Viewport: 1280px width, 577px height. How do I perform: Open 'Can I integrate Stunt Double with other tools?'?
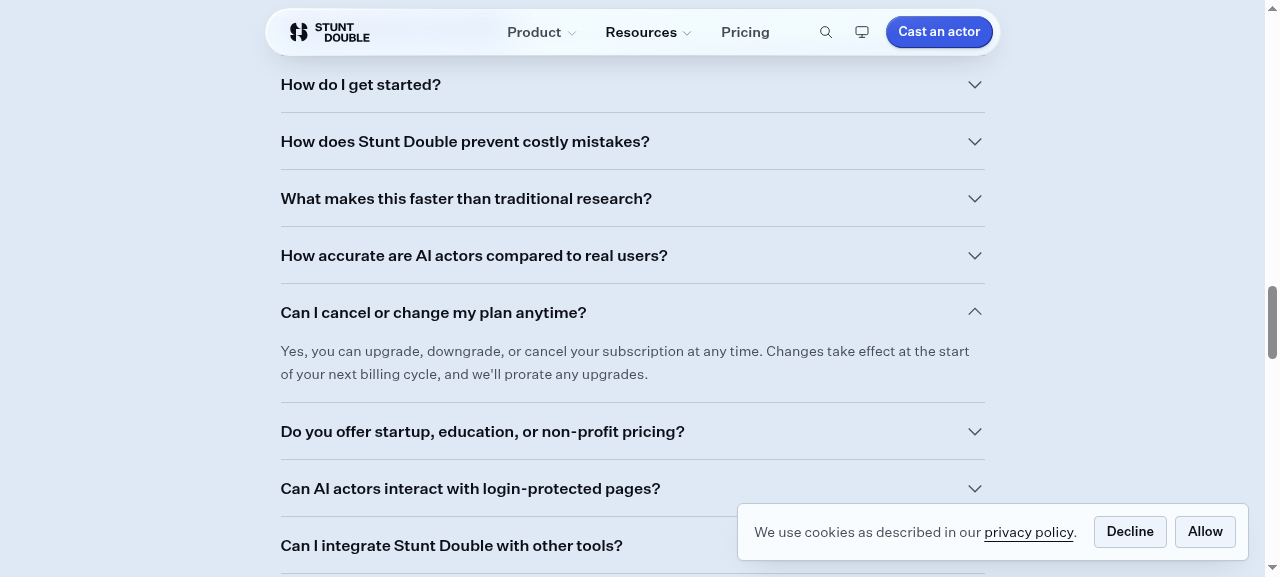(452, 546)
